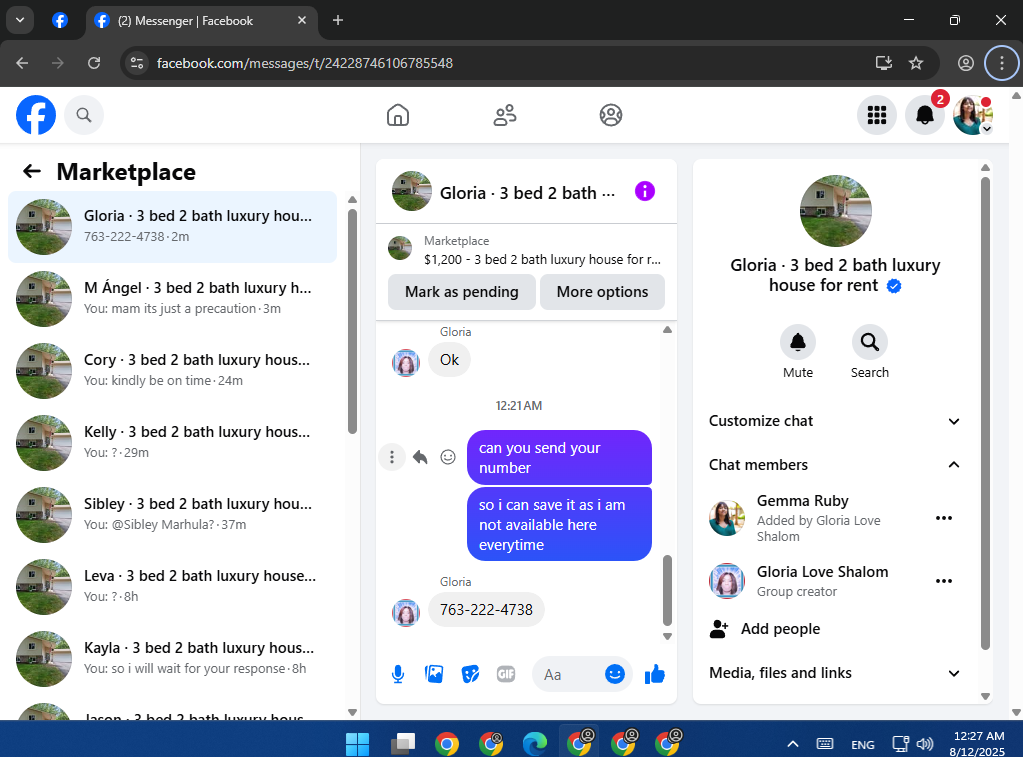Mute the conversation bell icon
1023x757 pixels.
[x=798, y=342]
